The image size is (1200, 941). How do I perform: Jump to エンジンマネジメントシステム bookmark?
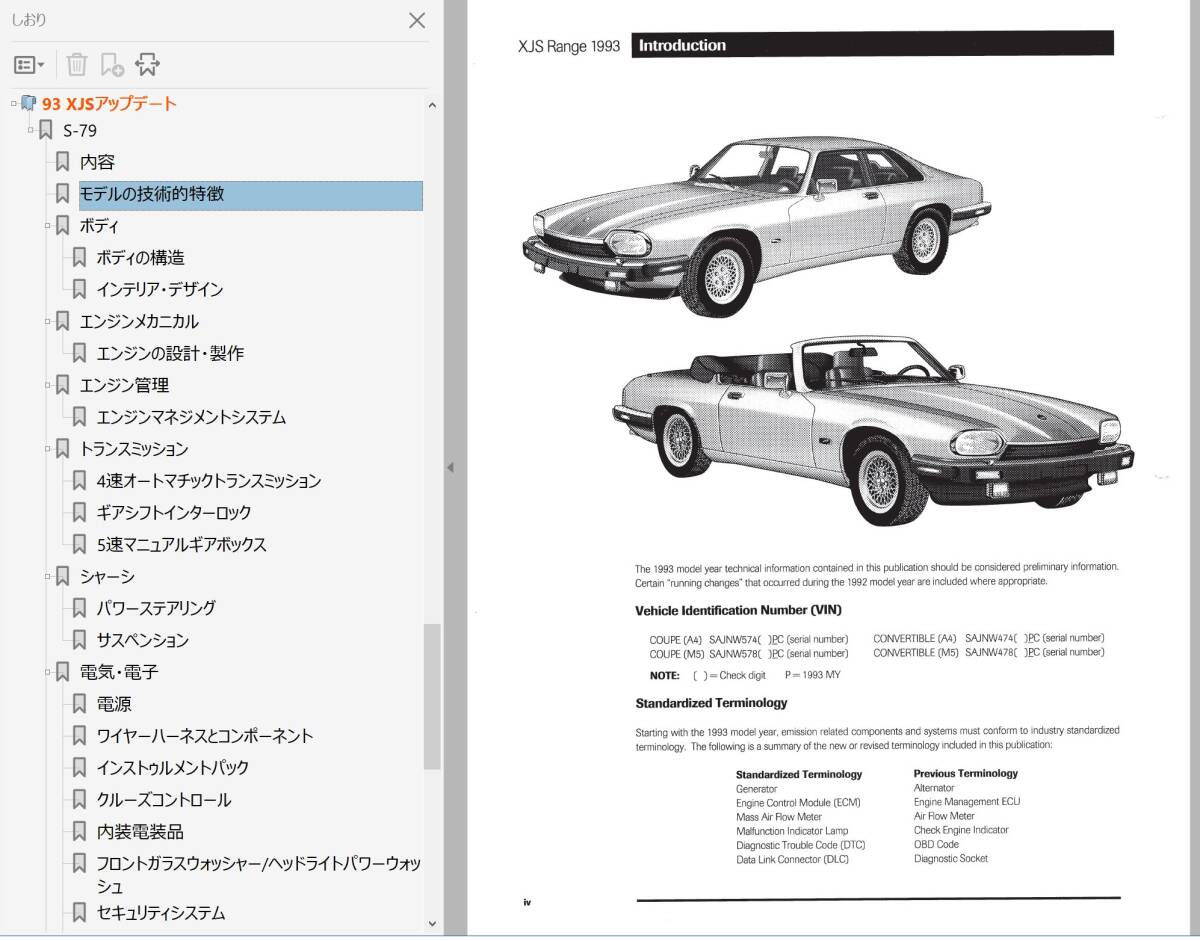pos(191,417)
